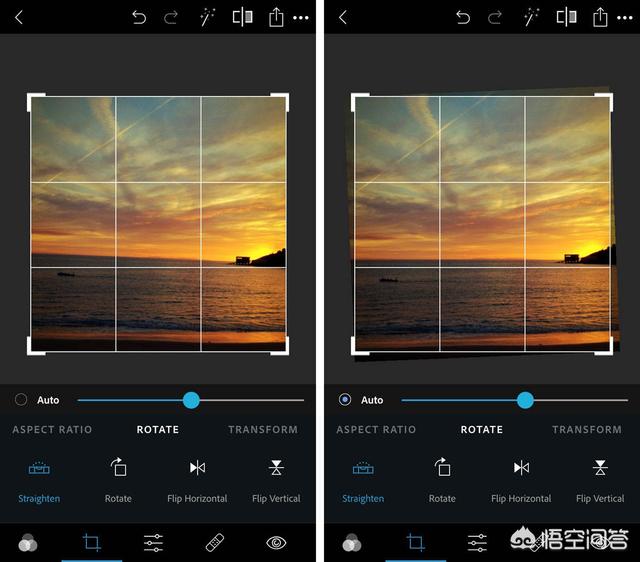Apply auto-enhance magic wand in left screen
This screenshot has height=562, width=640.
pyautogui.click(x=207, y=18)
